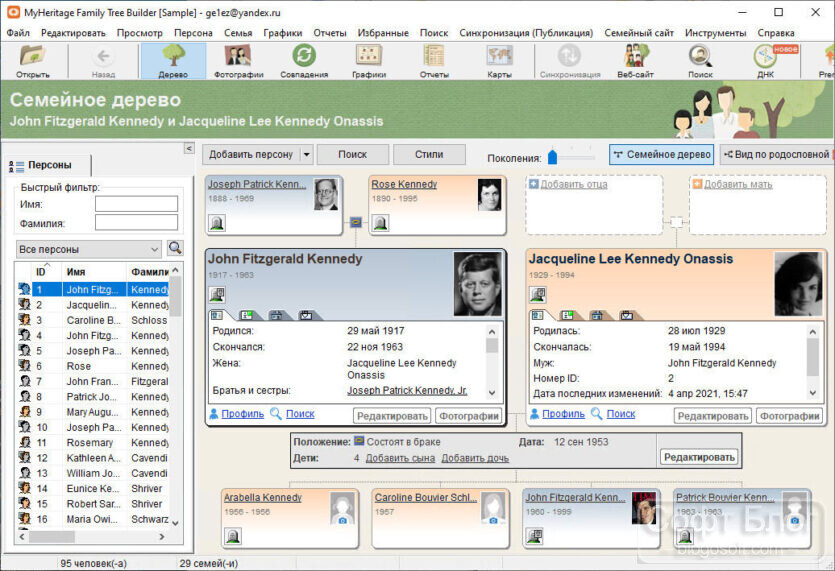Open the Все персоны filter combo box
The height and width of the screenshot is (571, 835).
[88, 249]
